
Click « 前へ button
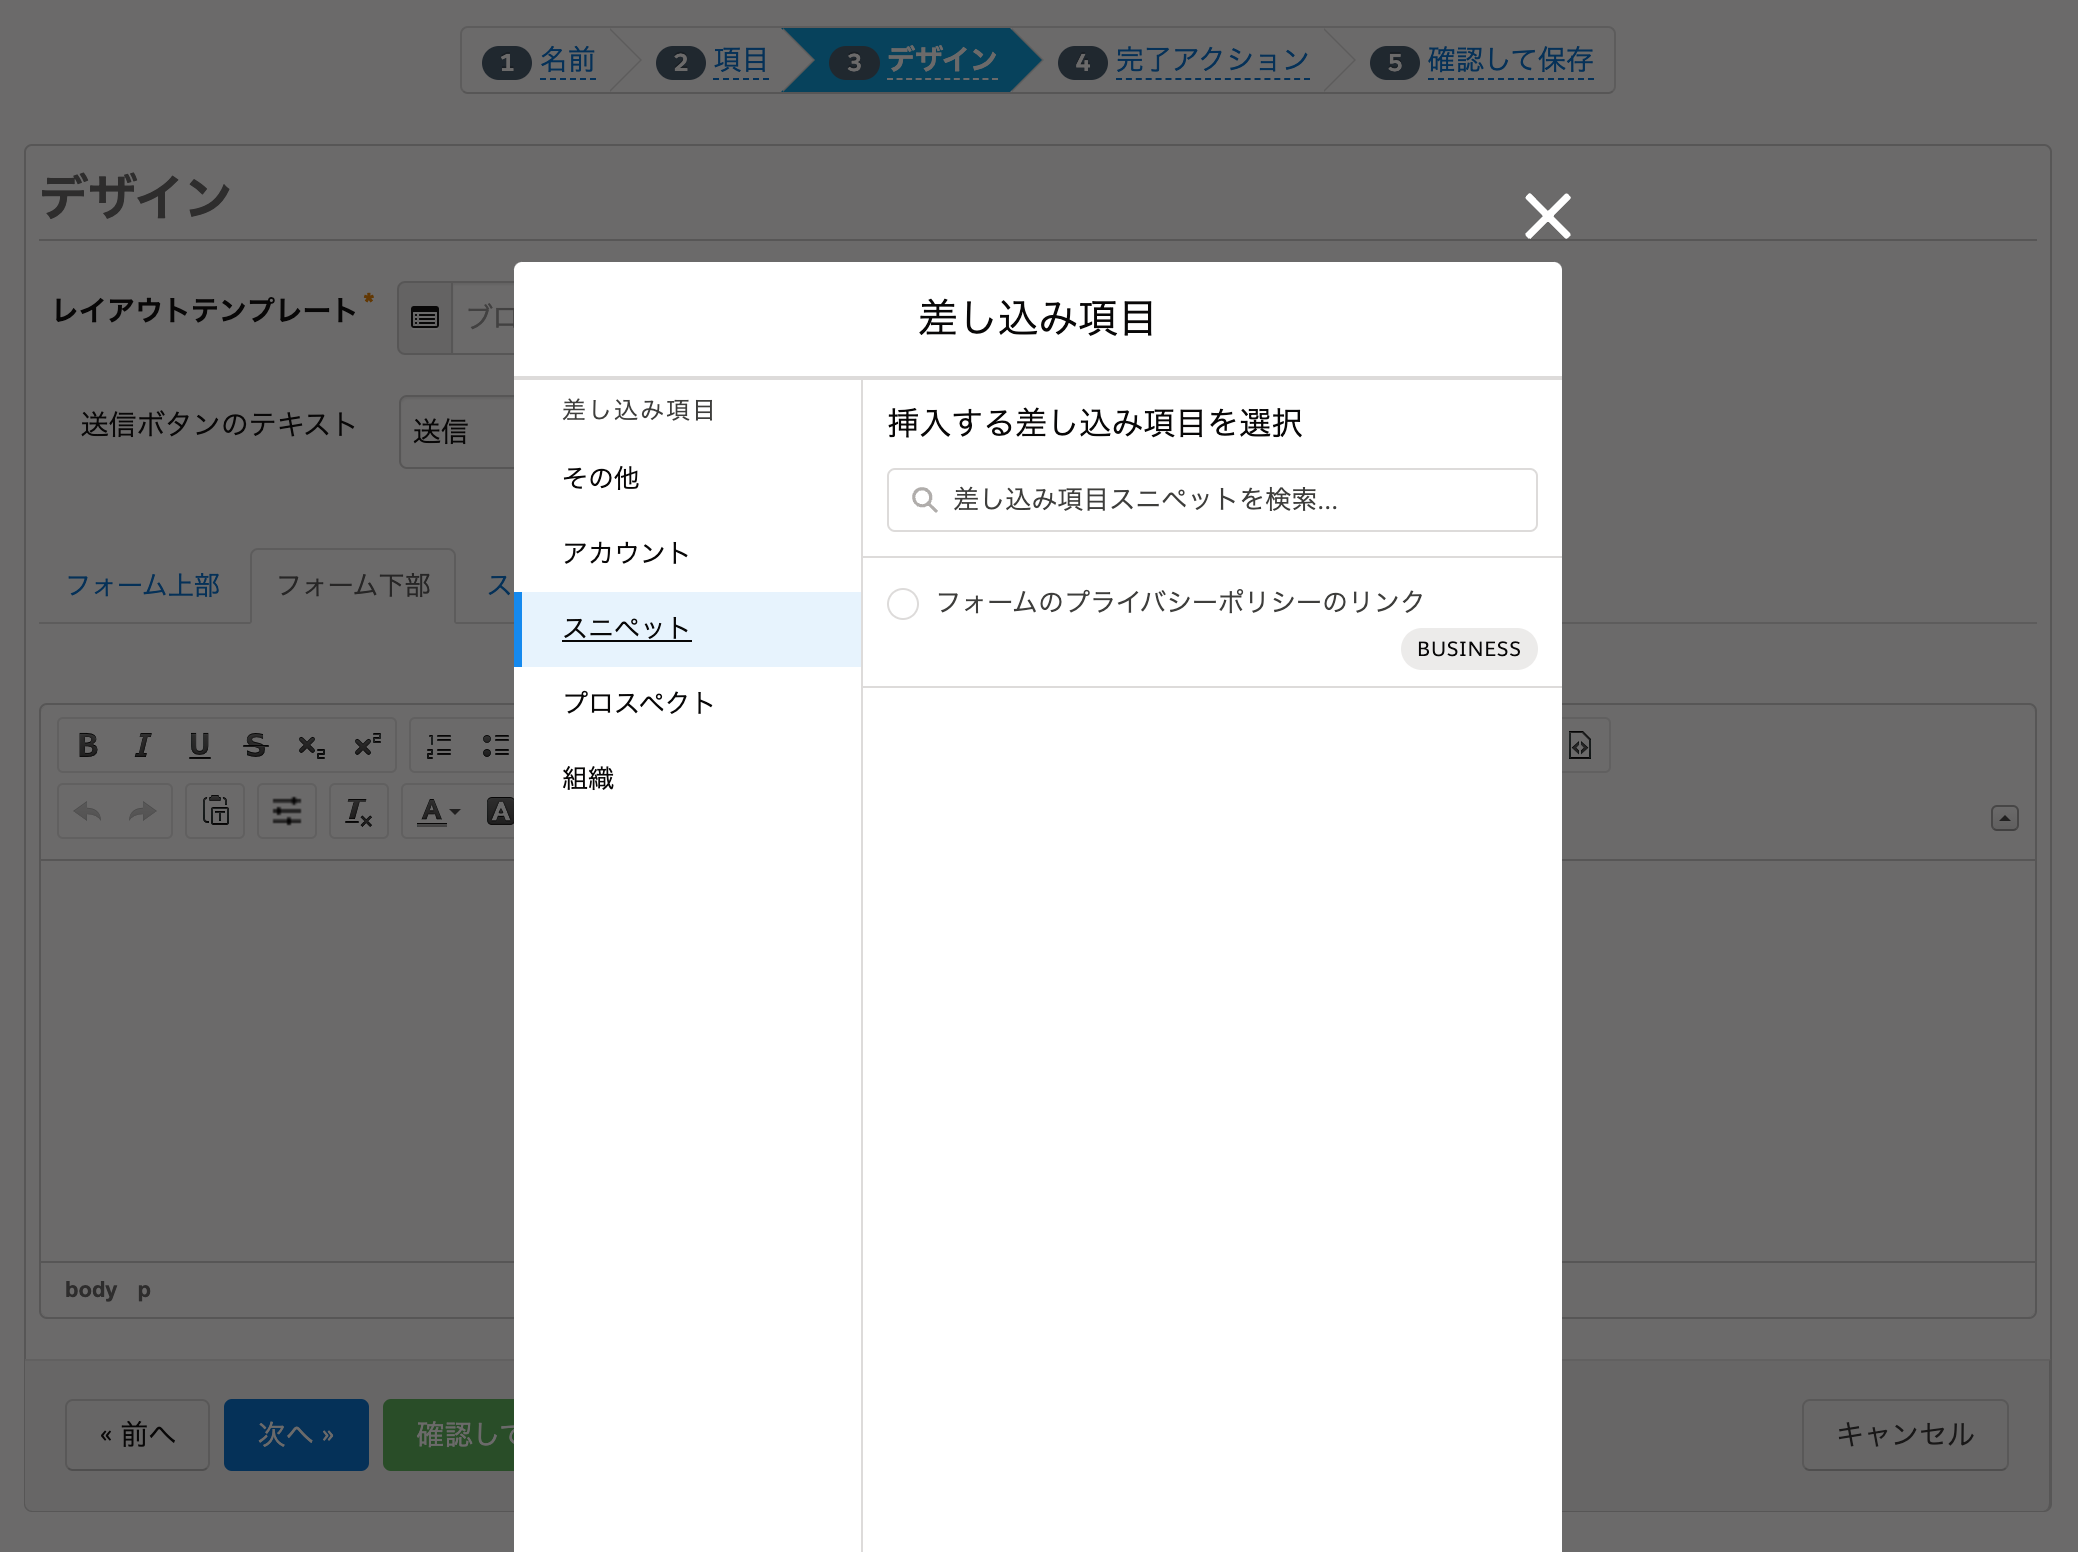137,1434
